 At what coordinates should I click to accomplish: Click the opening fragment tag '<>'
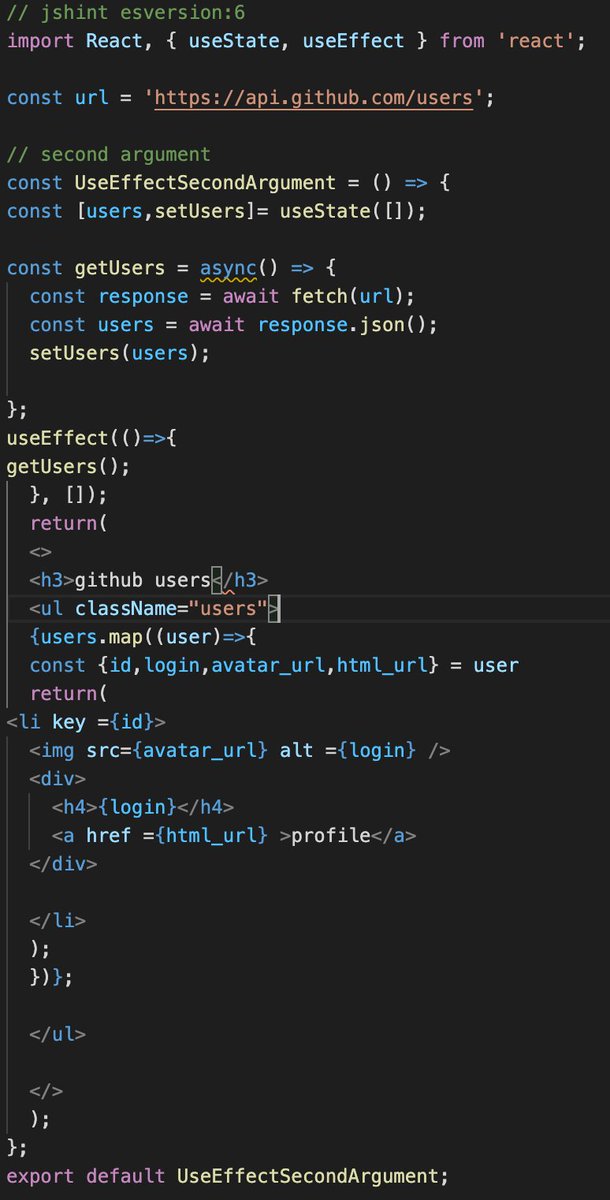41,551
